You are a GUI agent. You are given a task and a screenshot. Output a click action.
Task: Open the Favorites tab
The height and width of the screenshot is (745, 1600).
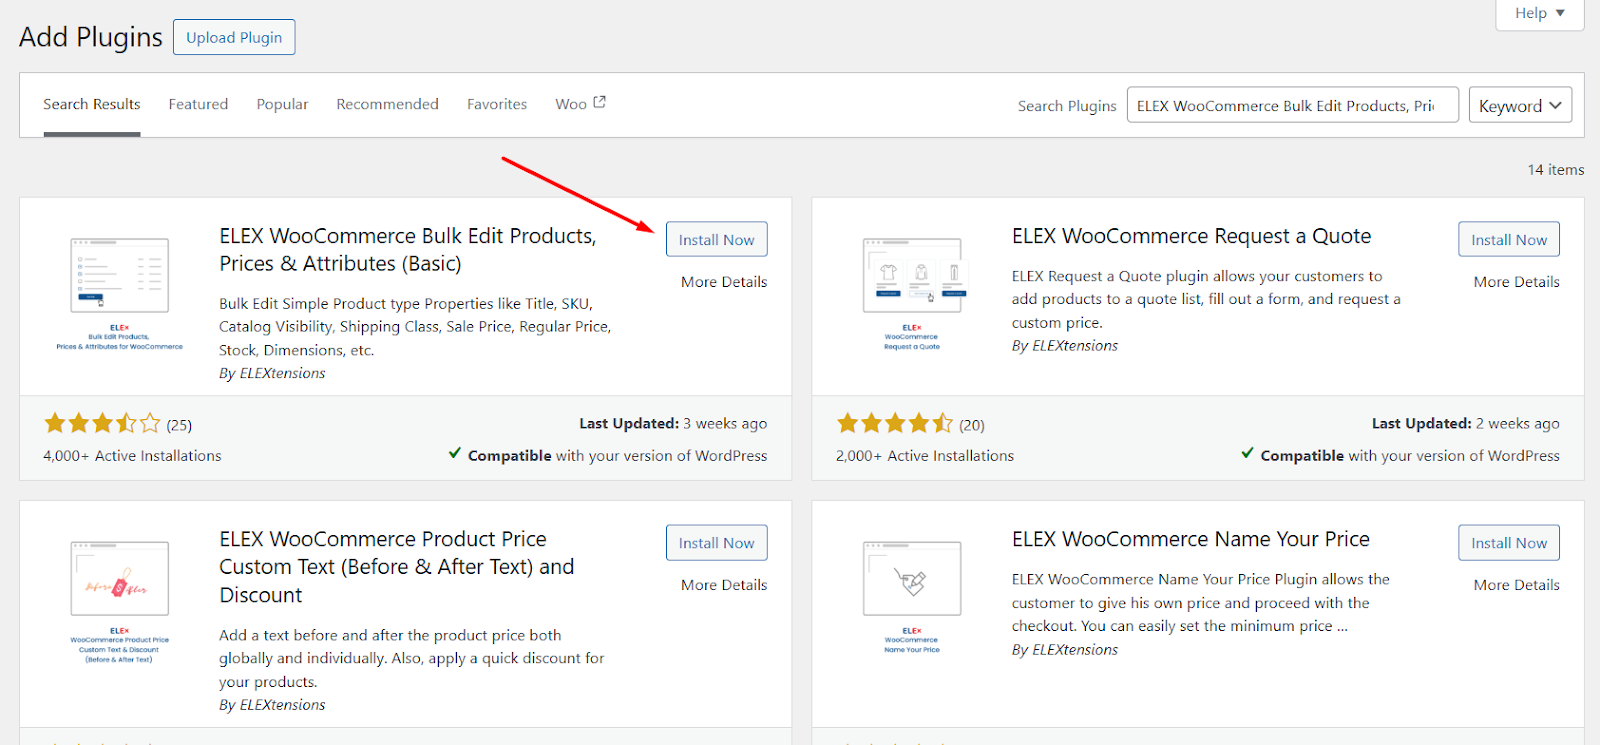click(x=497, y=104)
